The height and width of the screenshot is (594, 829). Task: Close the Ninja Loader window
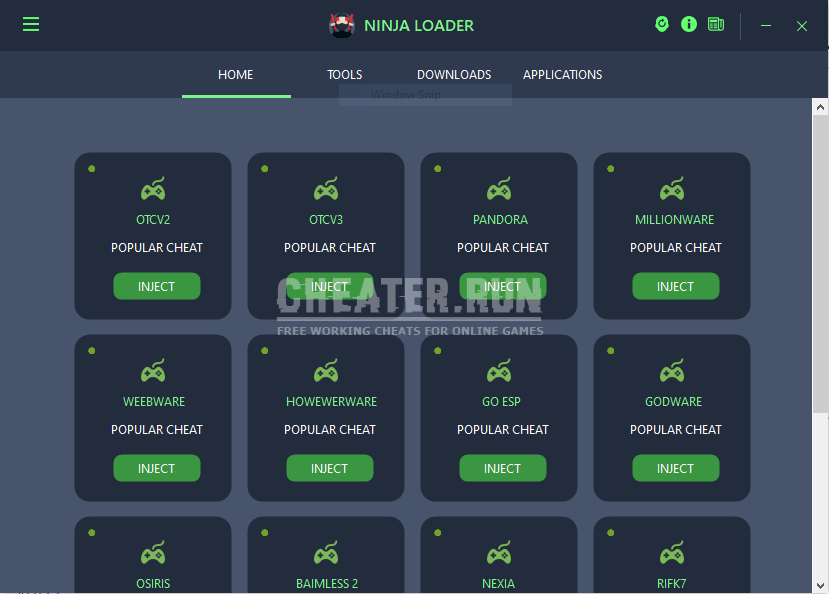click(x=802, y=26)
